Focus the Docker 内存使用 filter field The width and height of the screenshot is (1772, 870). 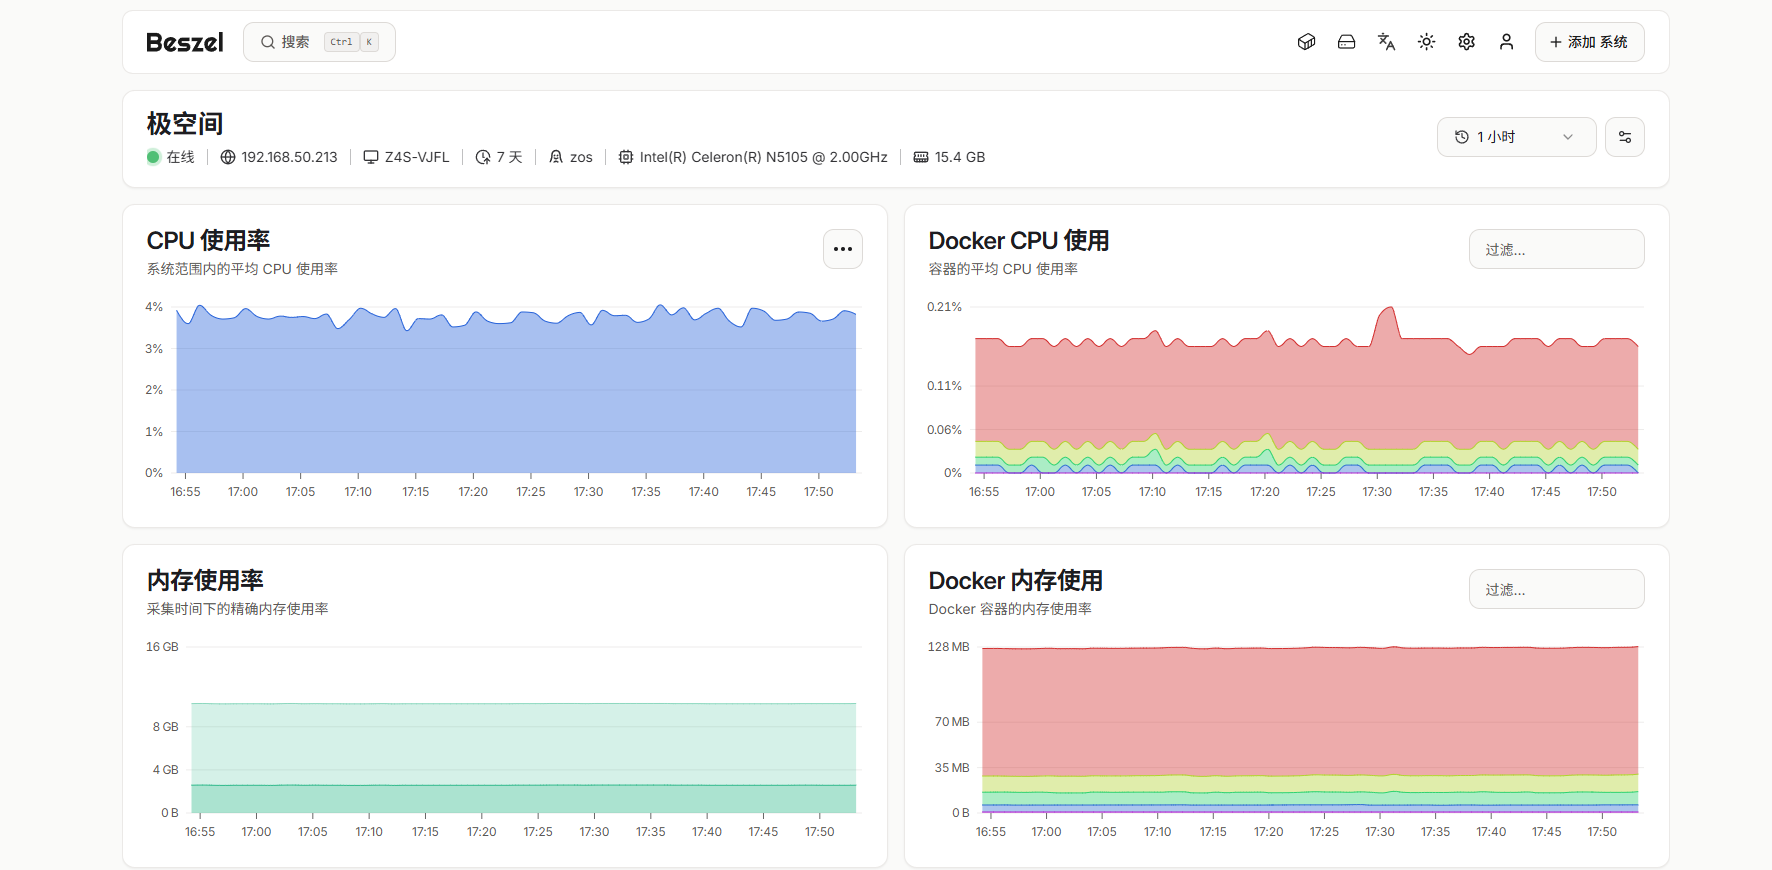point(1555,589)
